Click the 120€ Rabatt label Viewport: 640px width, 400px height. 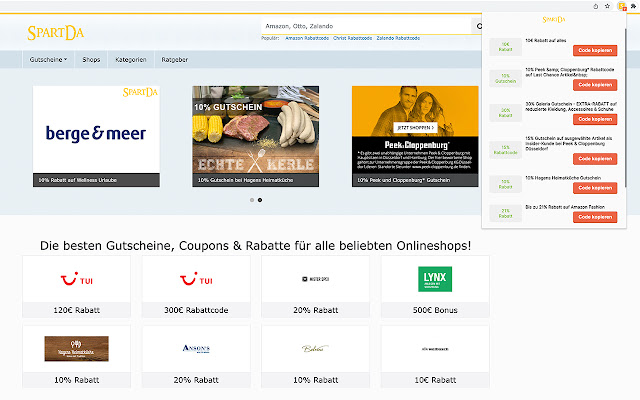pos(76,310)
